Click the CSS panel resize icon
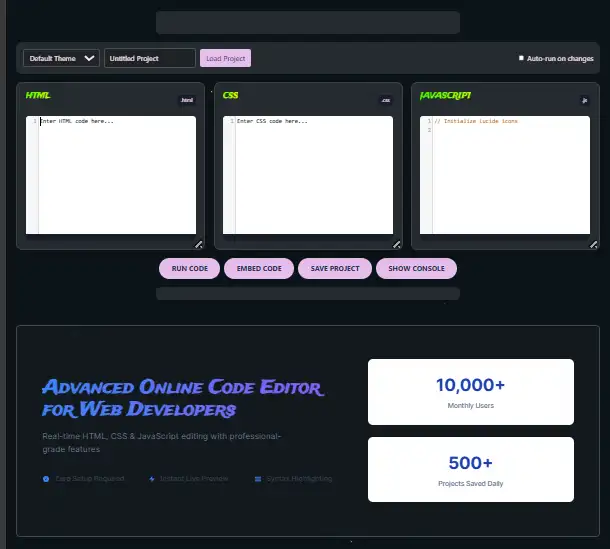This screenshot has height=549, width=610. tap(396, 244)
